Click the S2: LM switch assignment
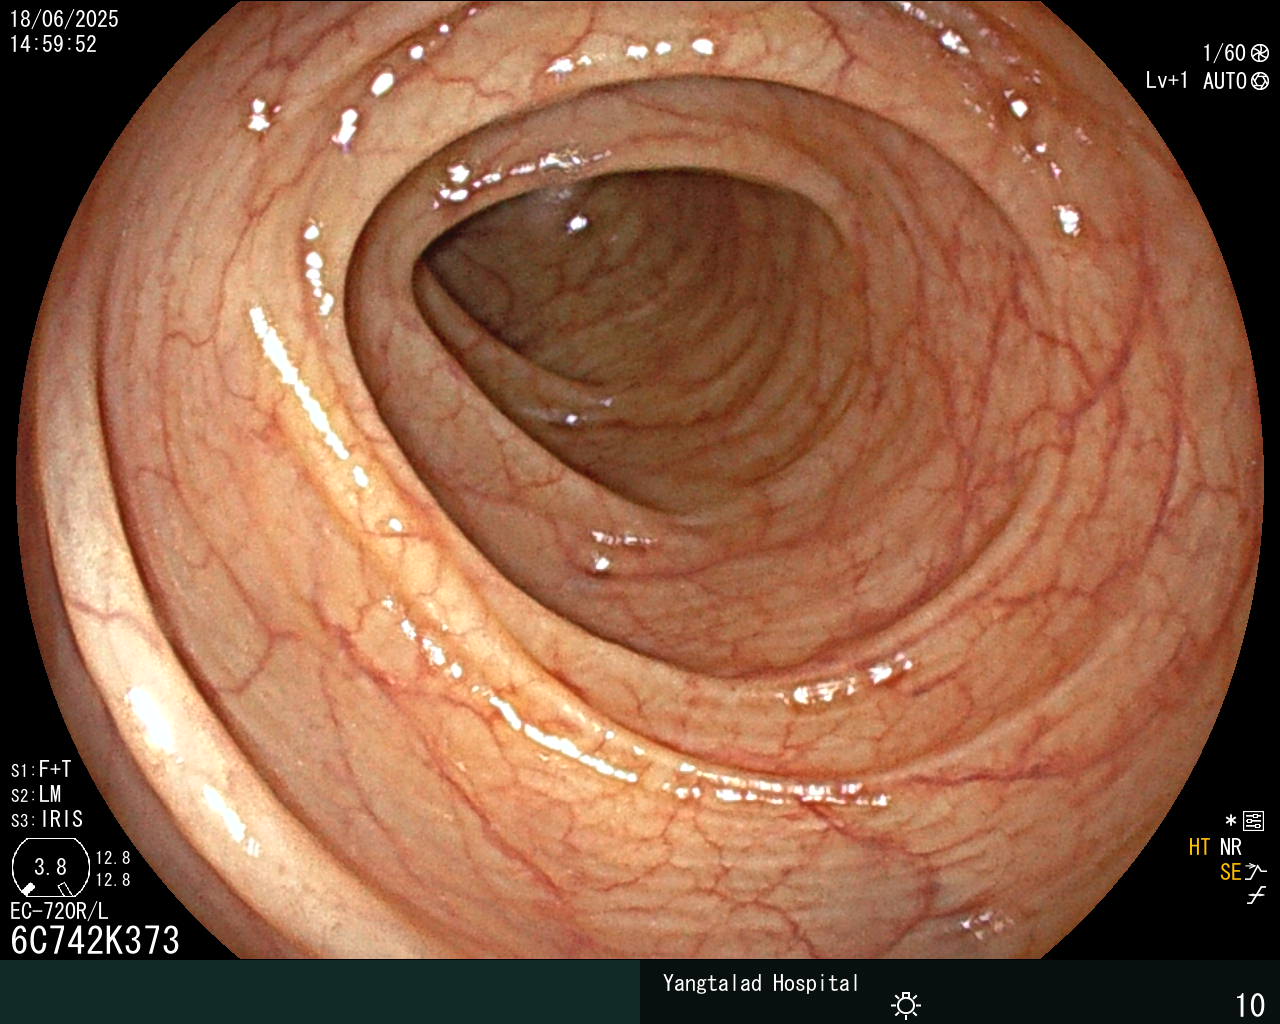1280x1024 pixels. (x=36, y=795)
